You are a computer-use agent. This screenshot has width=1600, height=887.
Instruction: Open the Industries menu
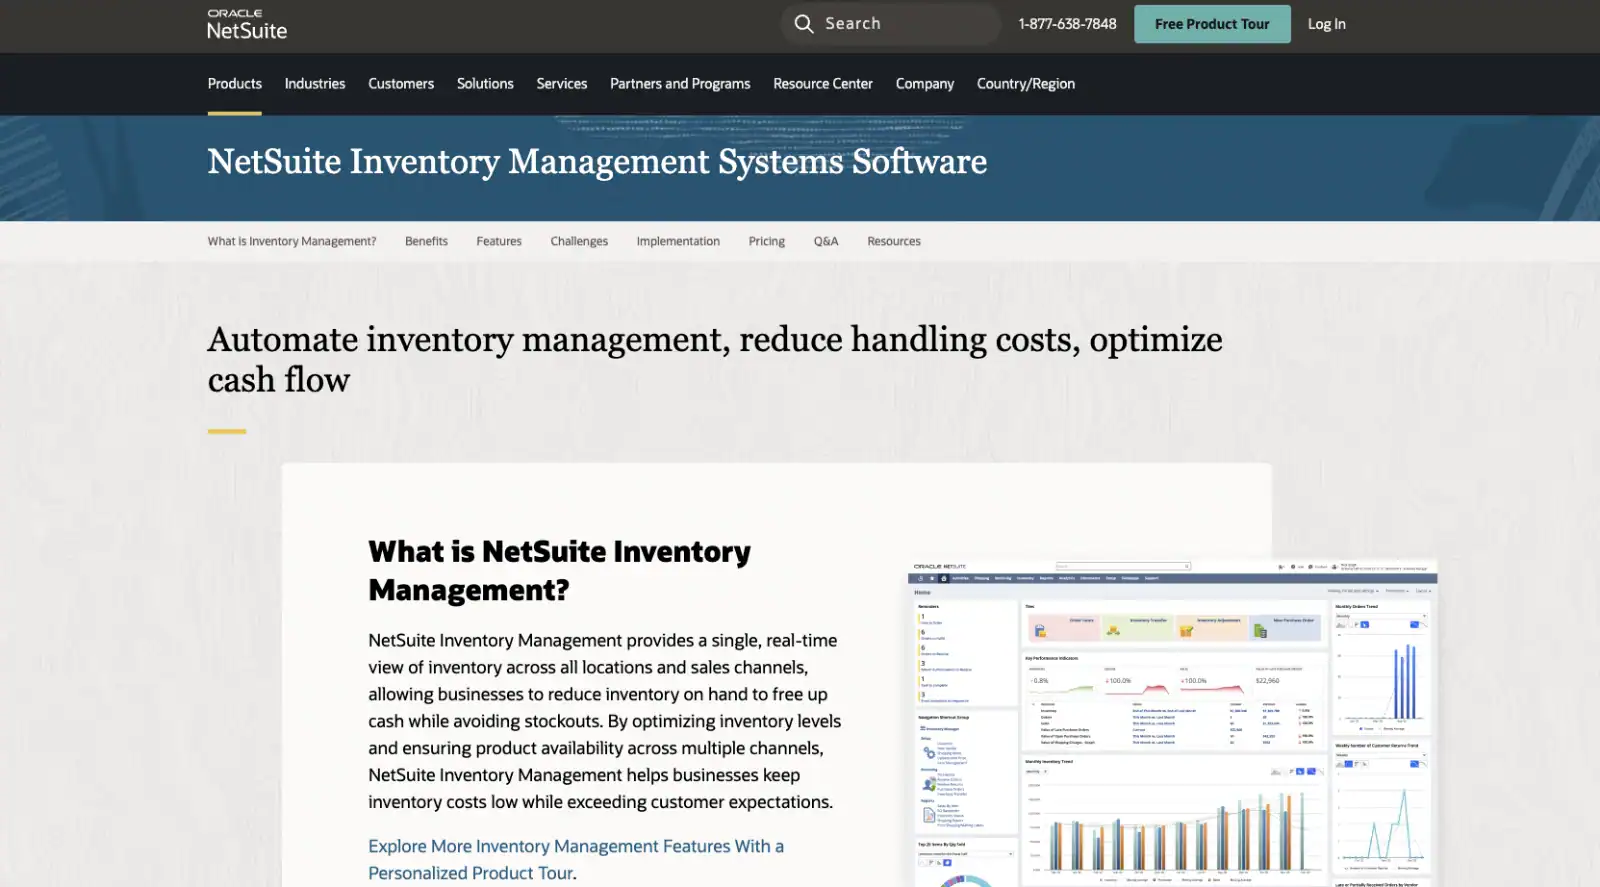[x=315, y=84]
